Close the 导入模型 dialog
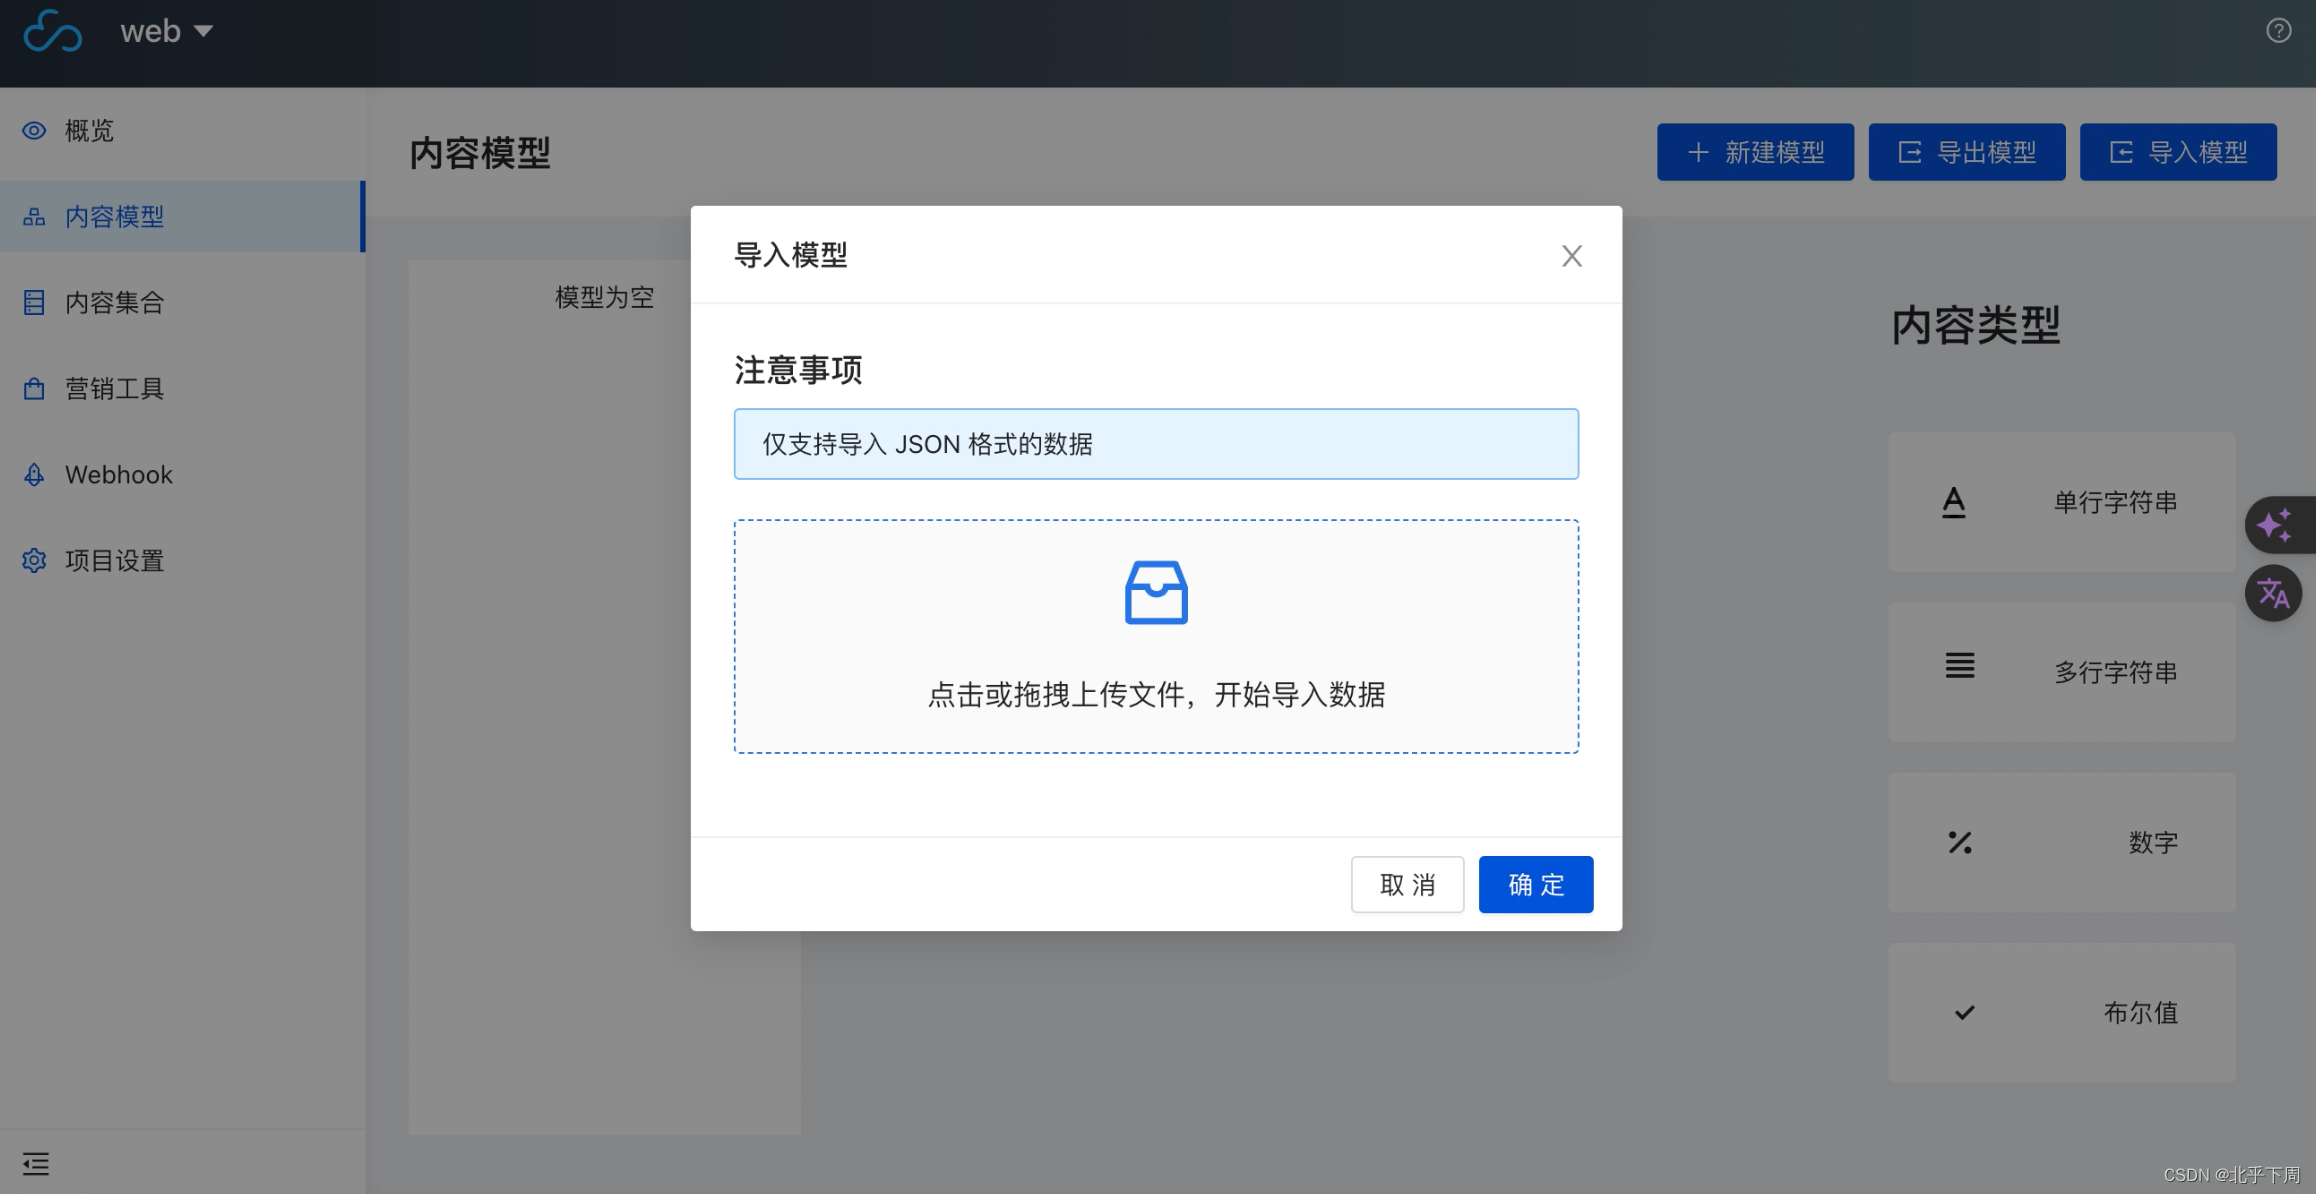 click(x=1571, y=256)
